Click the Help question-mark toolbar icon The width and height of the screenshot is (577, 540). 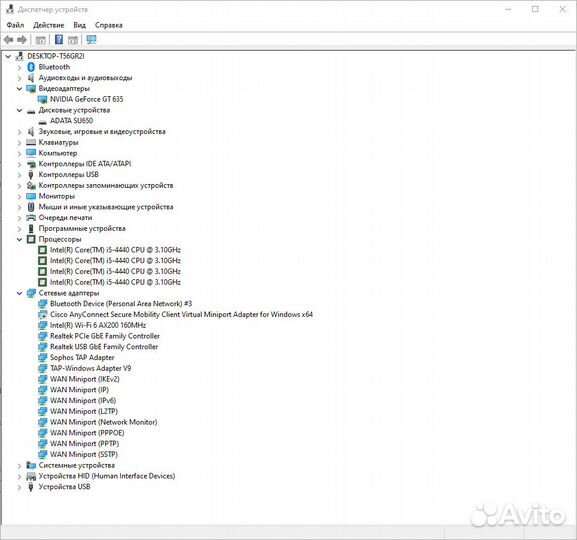pyautogui.click(x=59, y=39)
